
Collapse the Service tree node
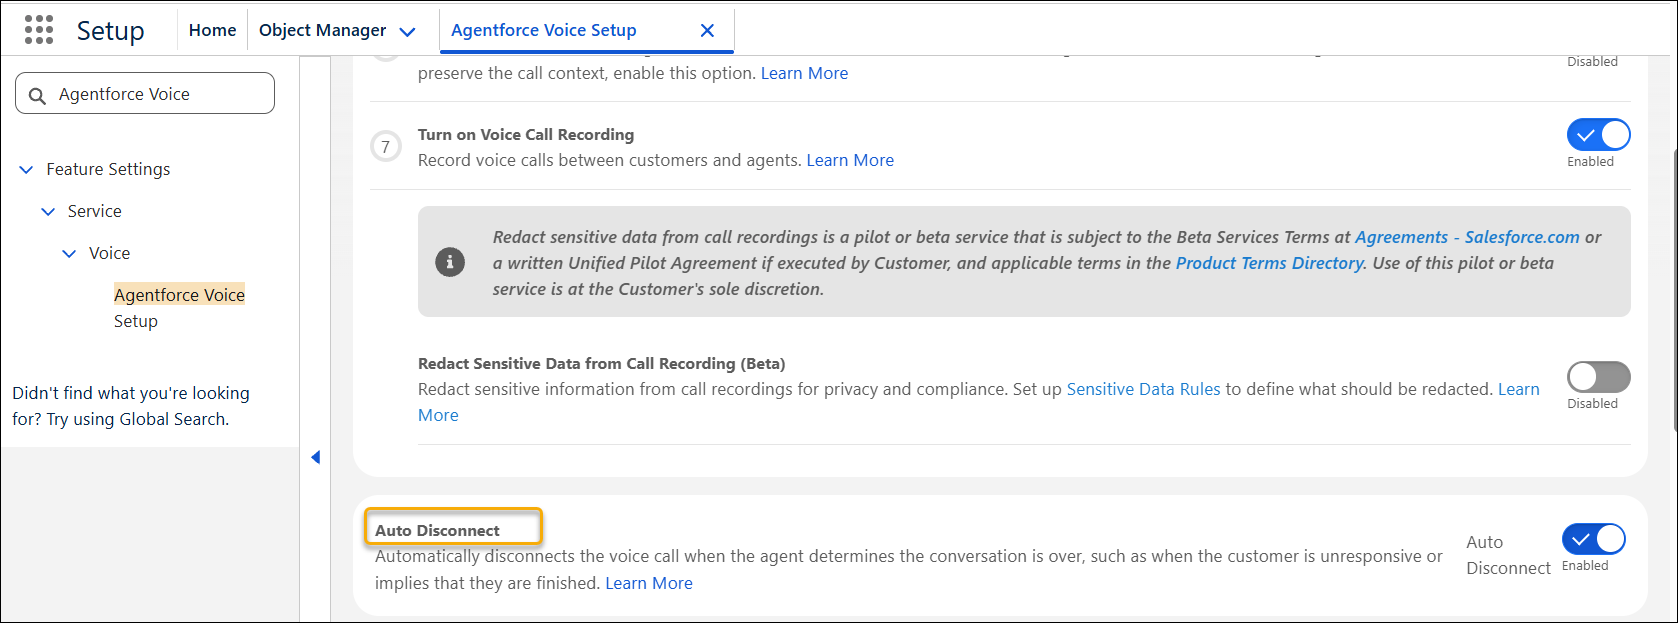[x=47, y=212]
